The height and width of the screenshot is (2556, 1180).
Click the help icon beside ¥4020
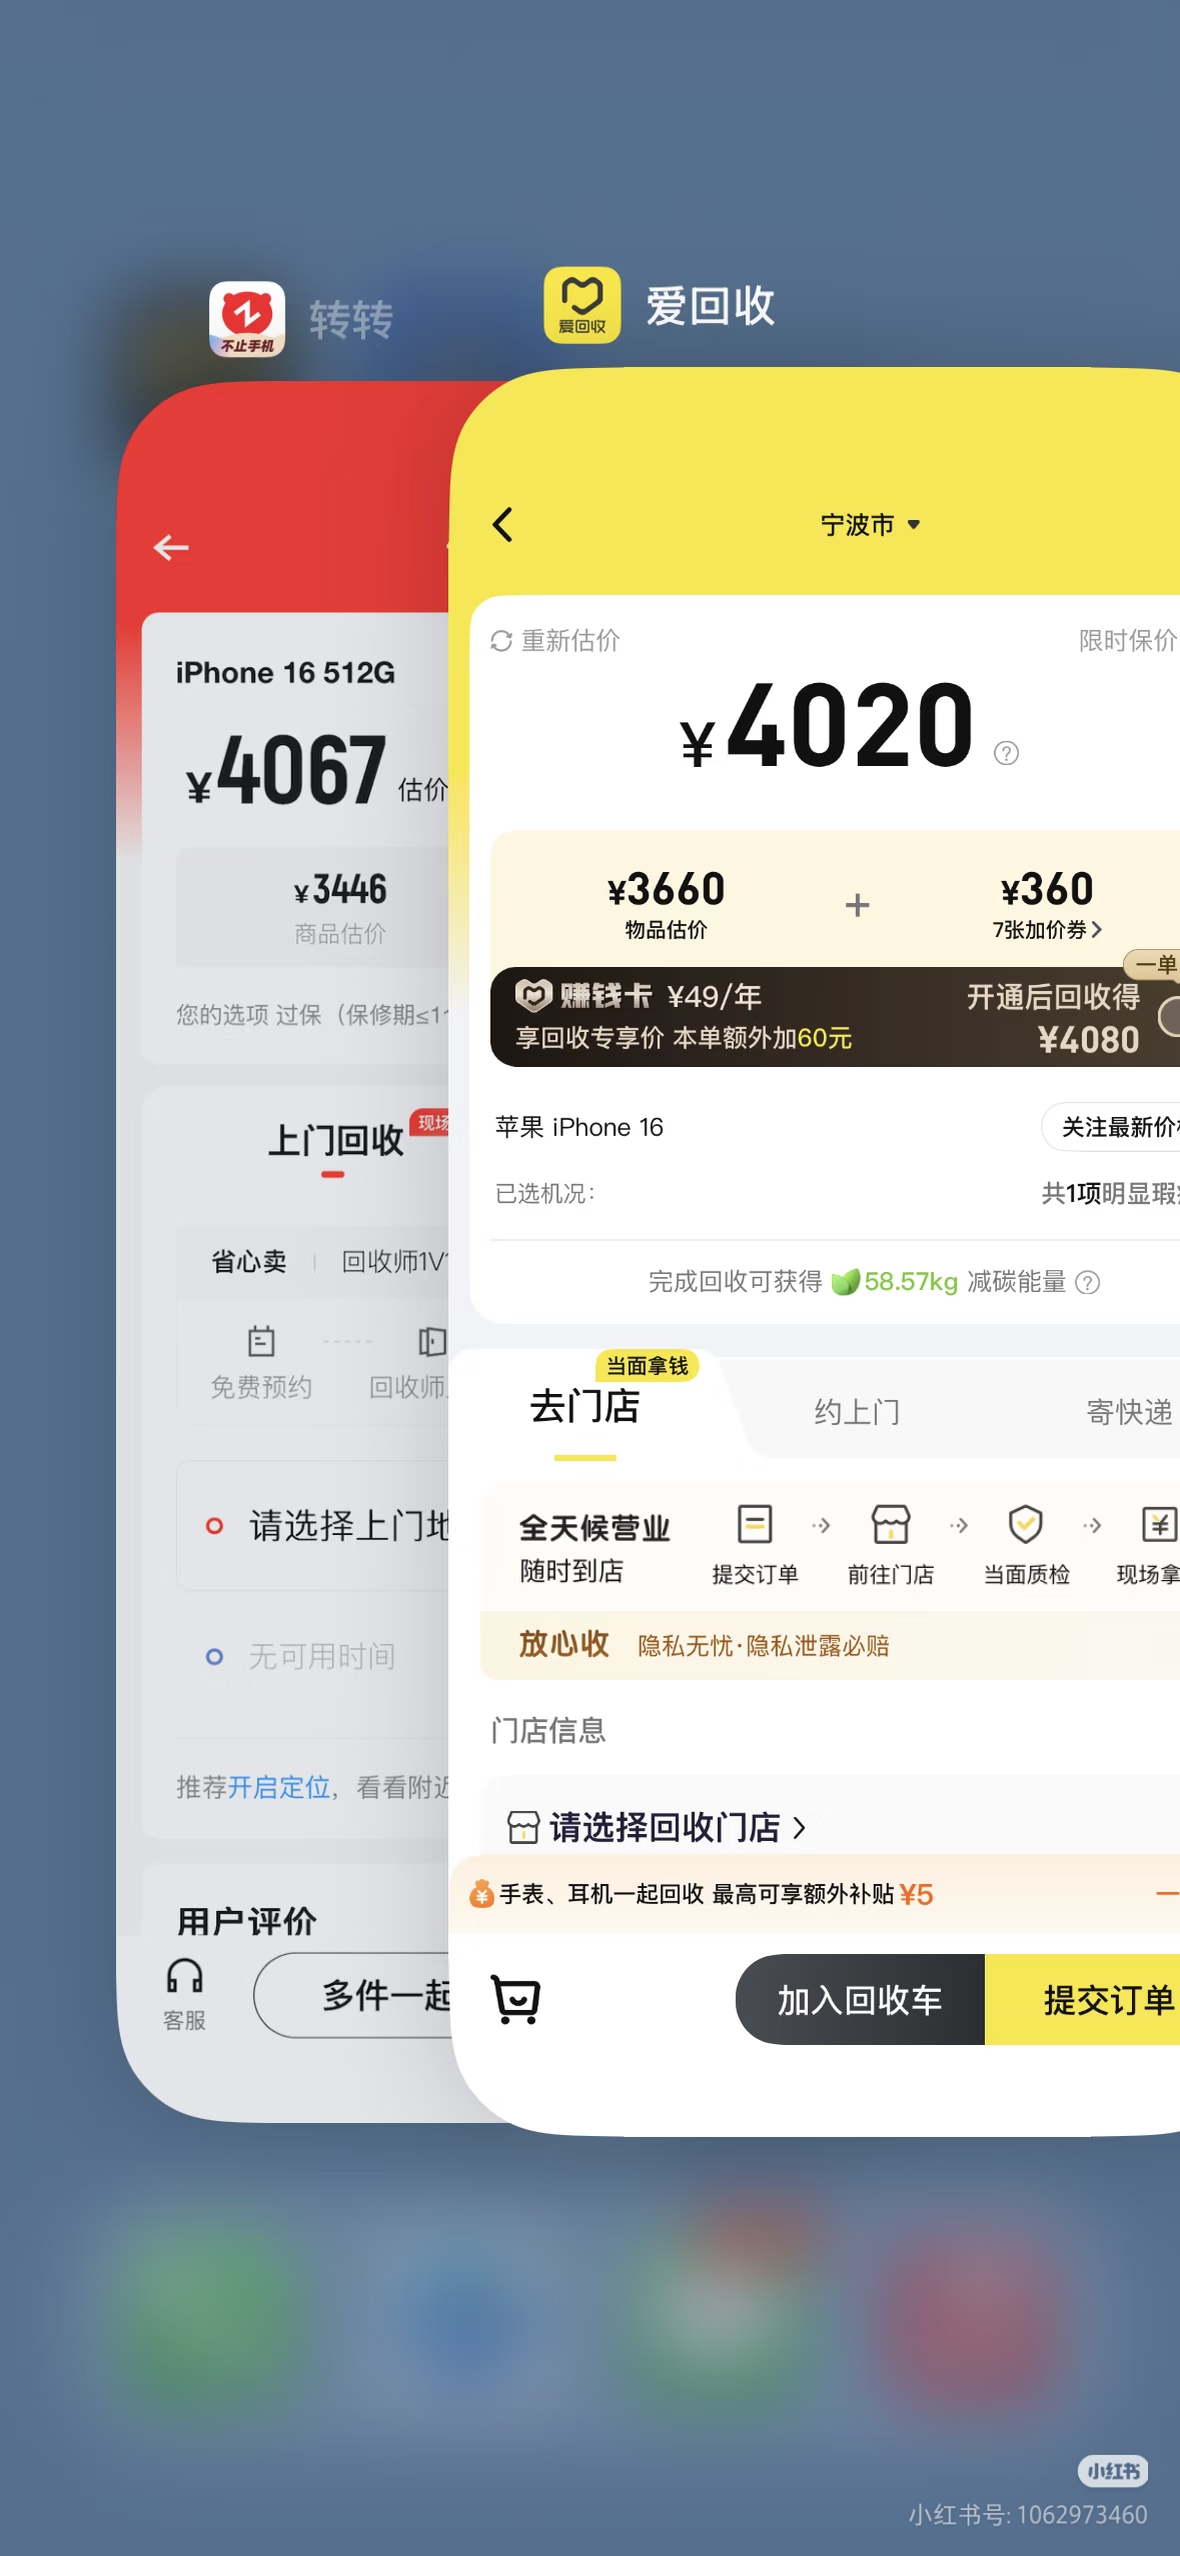point(1006,753)
